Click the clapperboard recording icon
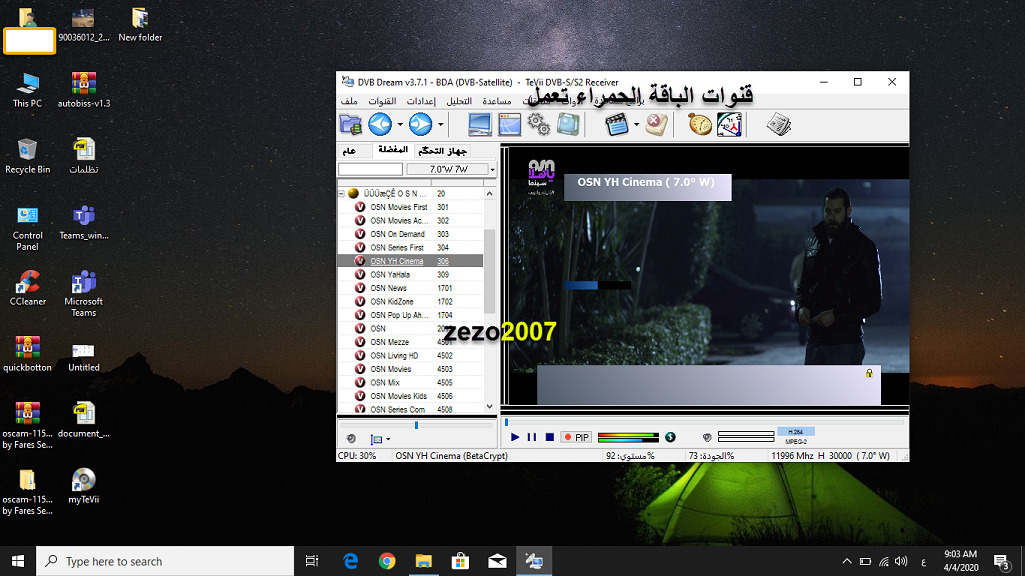The width and height of the screenshot is (1025, 576). pyautogui.click(x=616, y=124)
